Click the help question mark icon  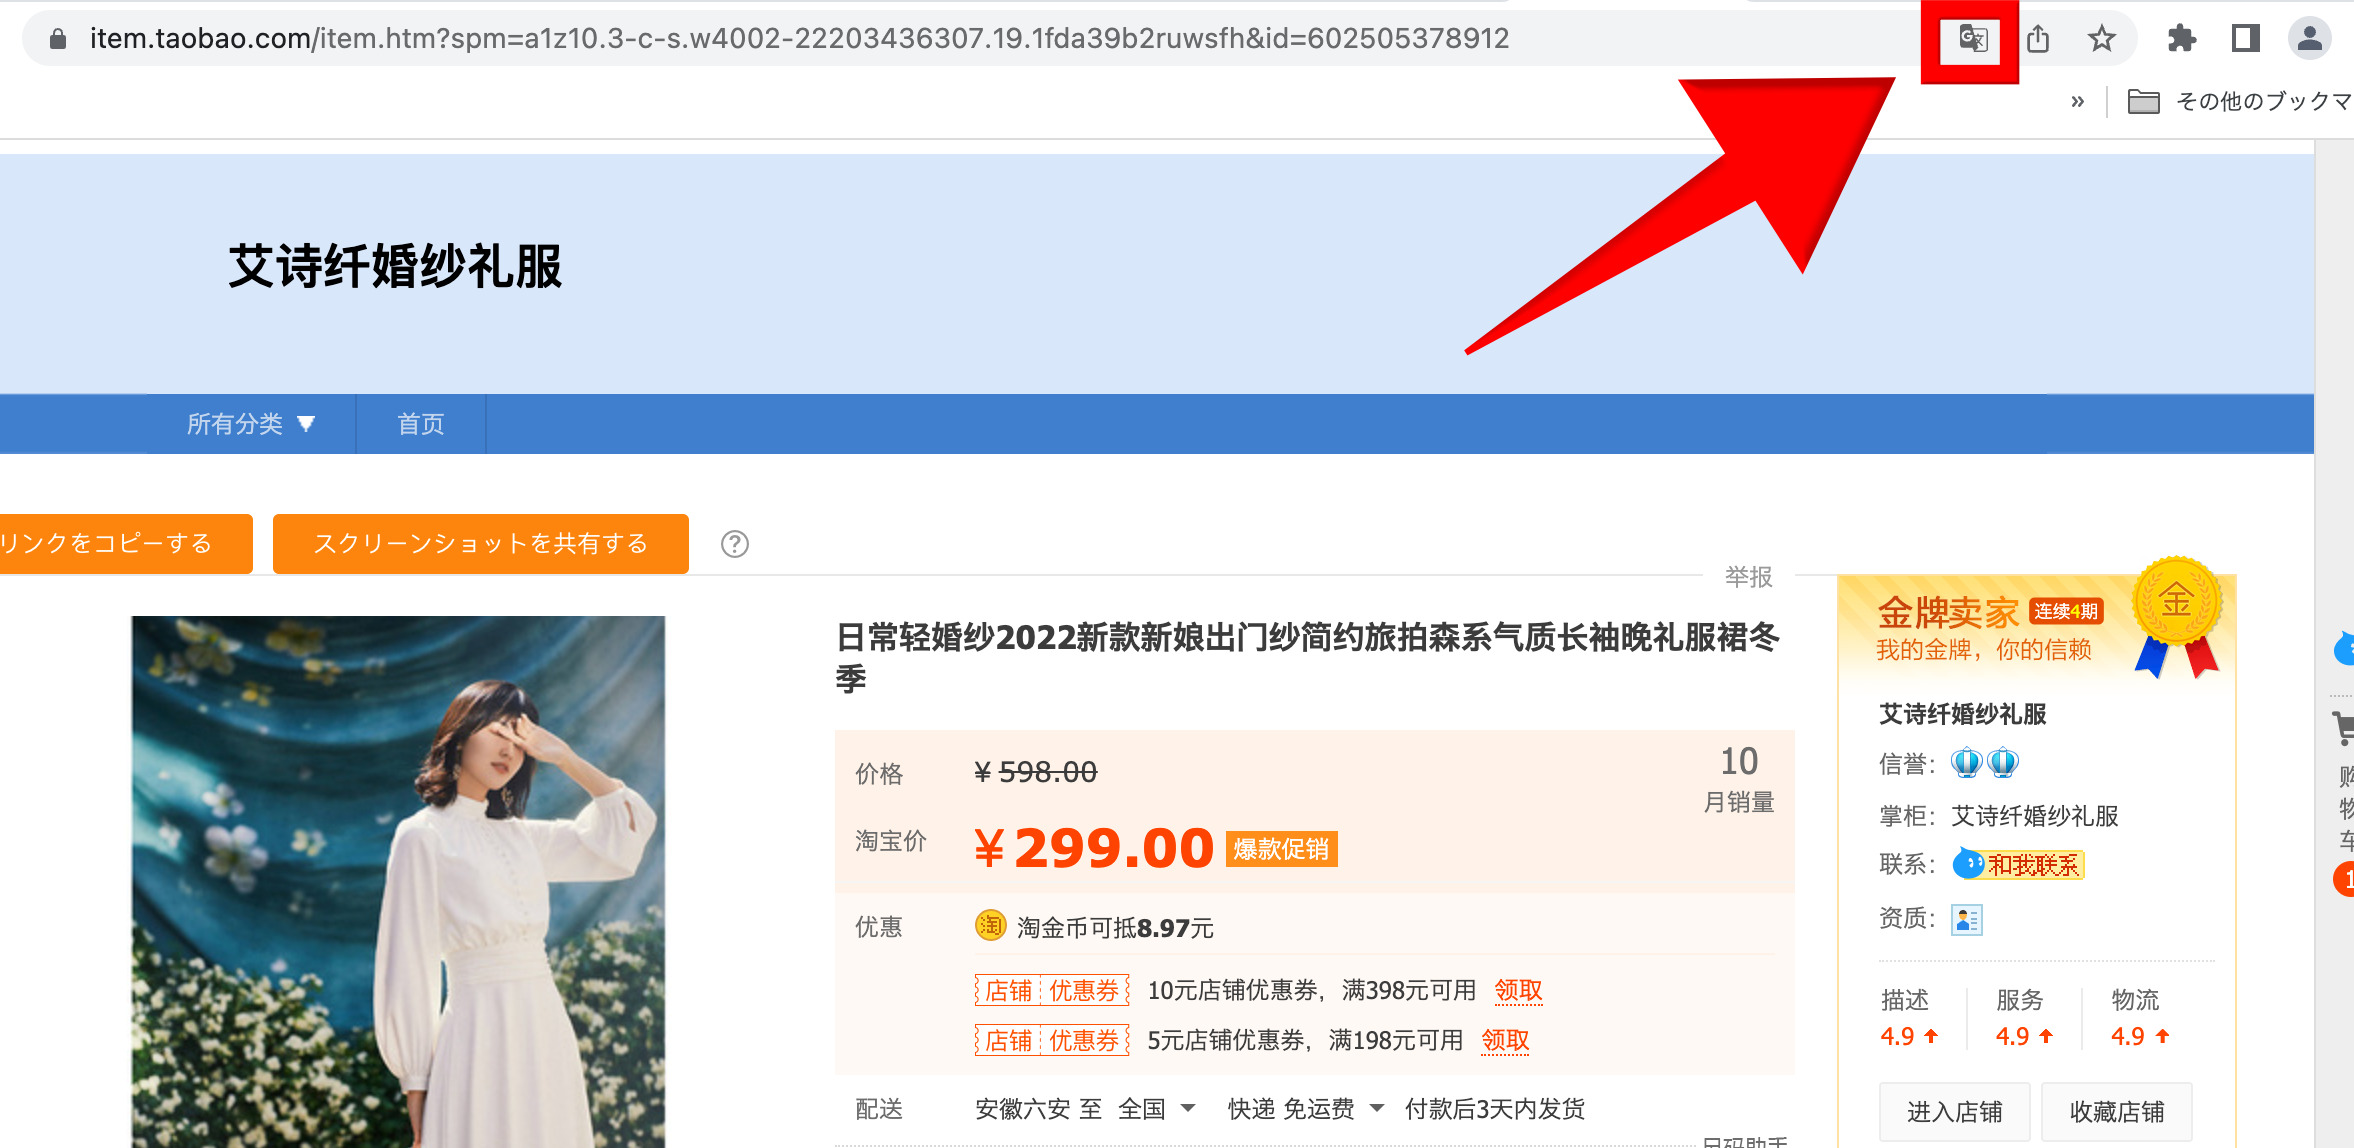pos(735,544)
